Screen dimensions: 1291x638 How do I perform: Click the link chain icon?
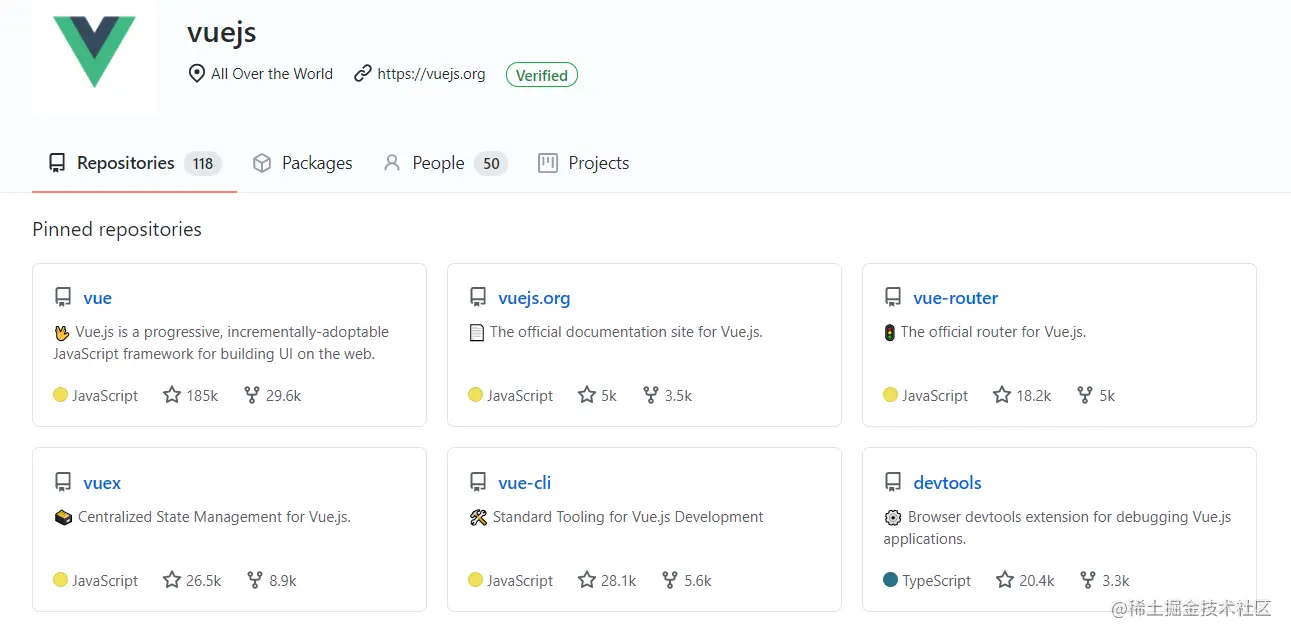(363, 74)
